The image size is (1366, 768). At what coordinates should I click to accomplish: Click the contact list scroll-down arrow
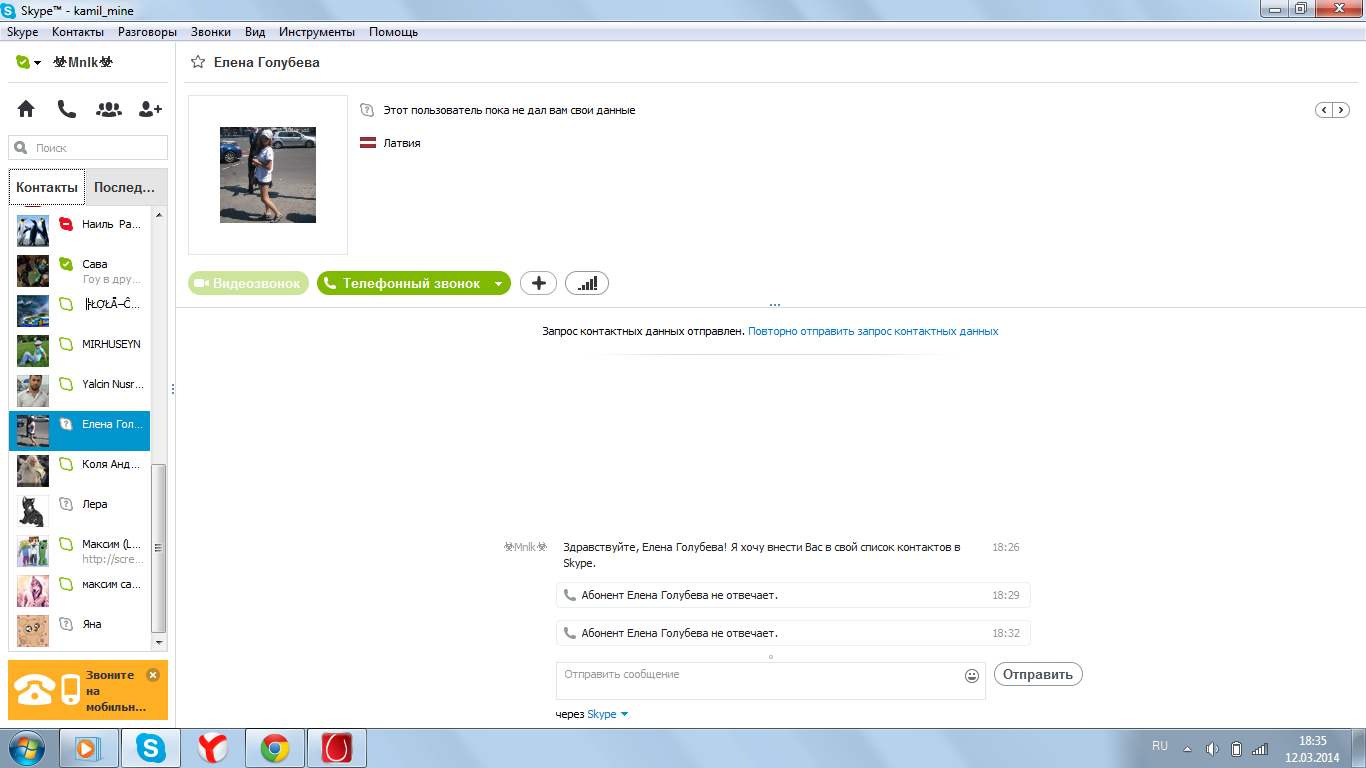(159, 642)
